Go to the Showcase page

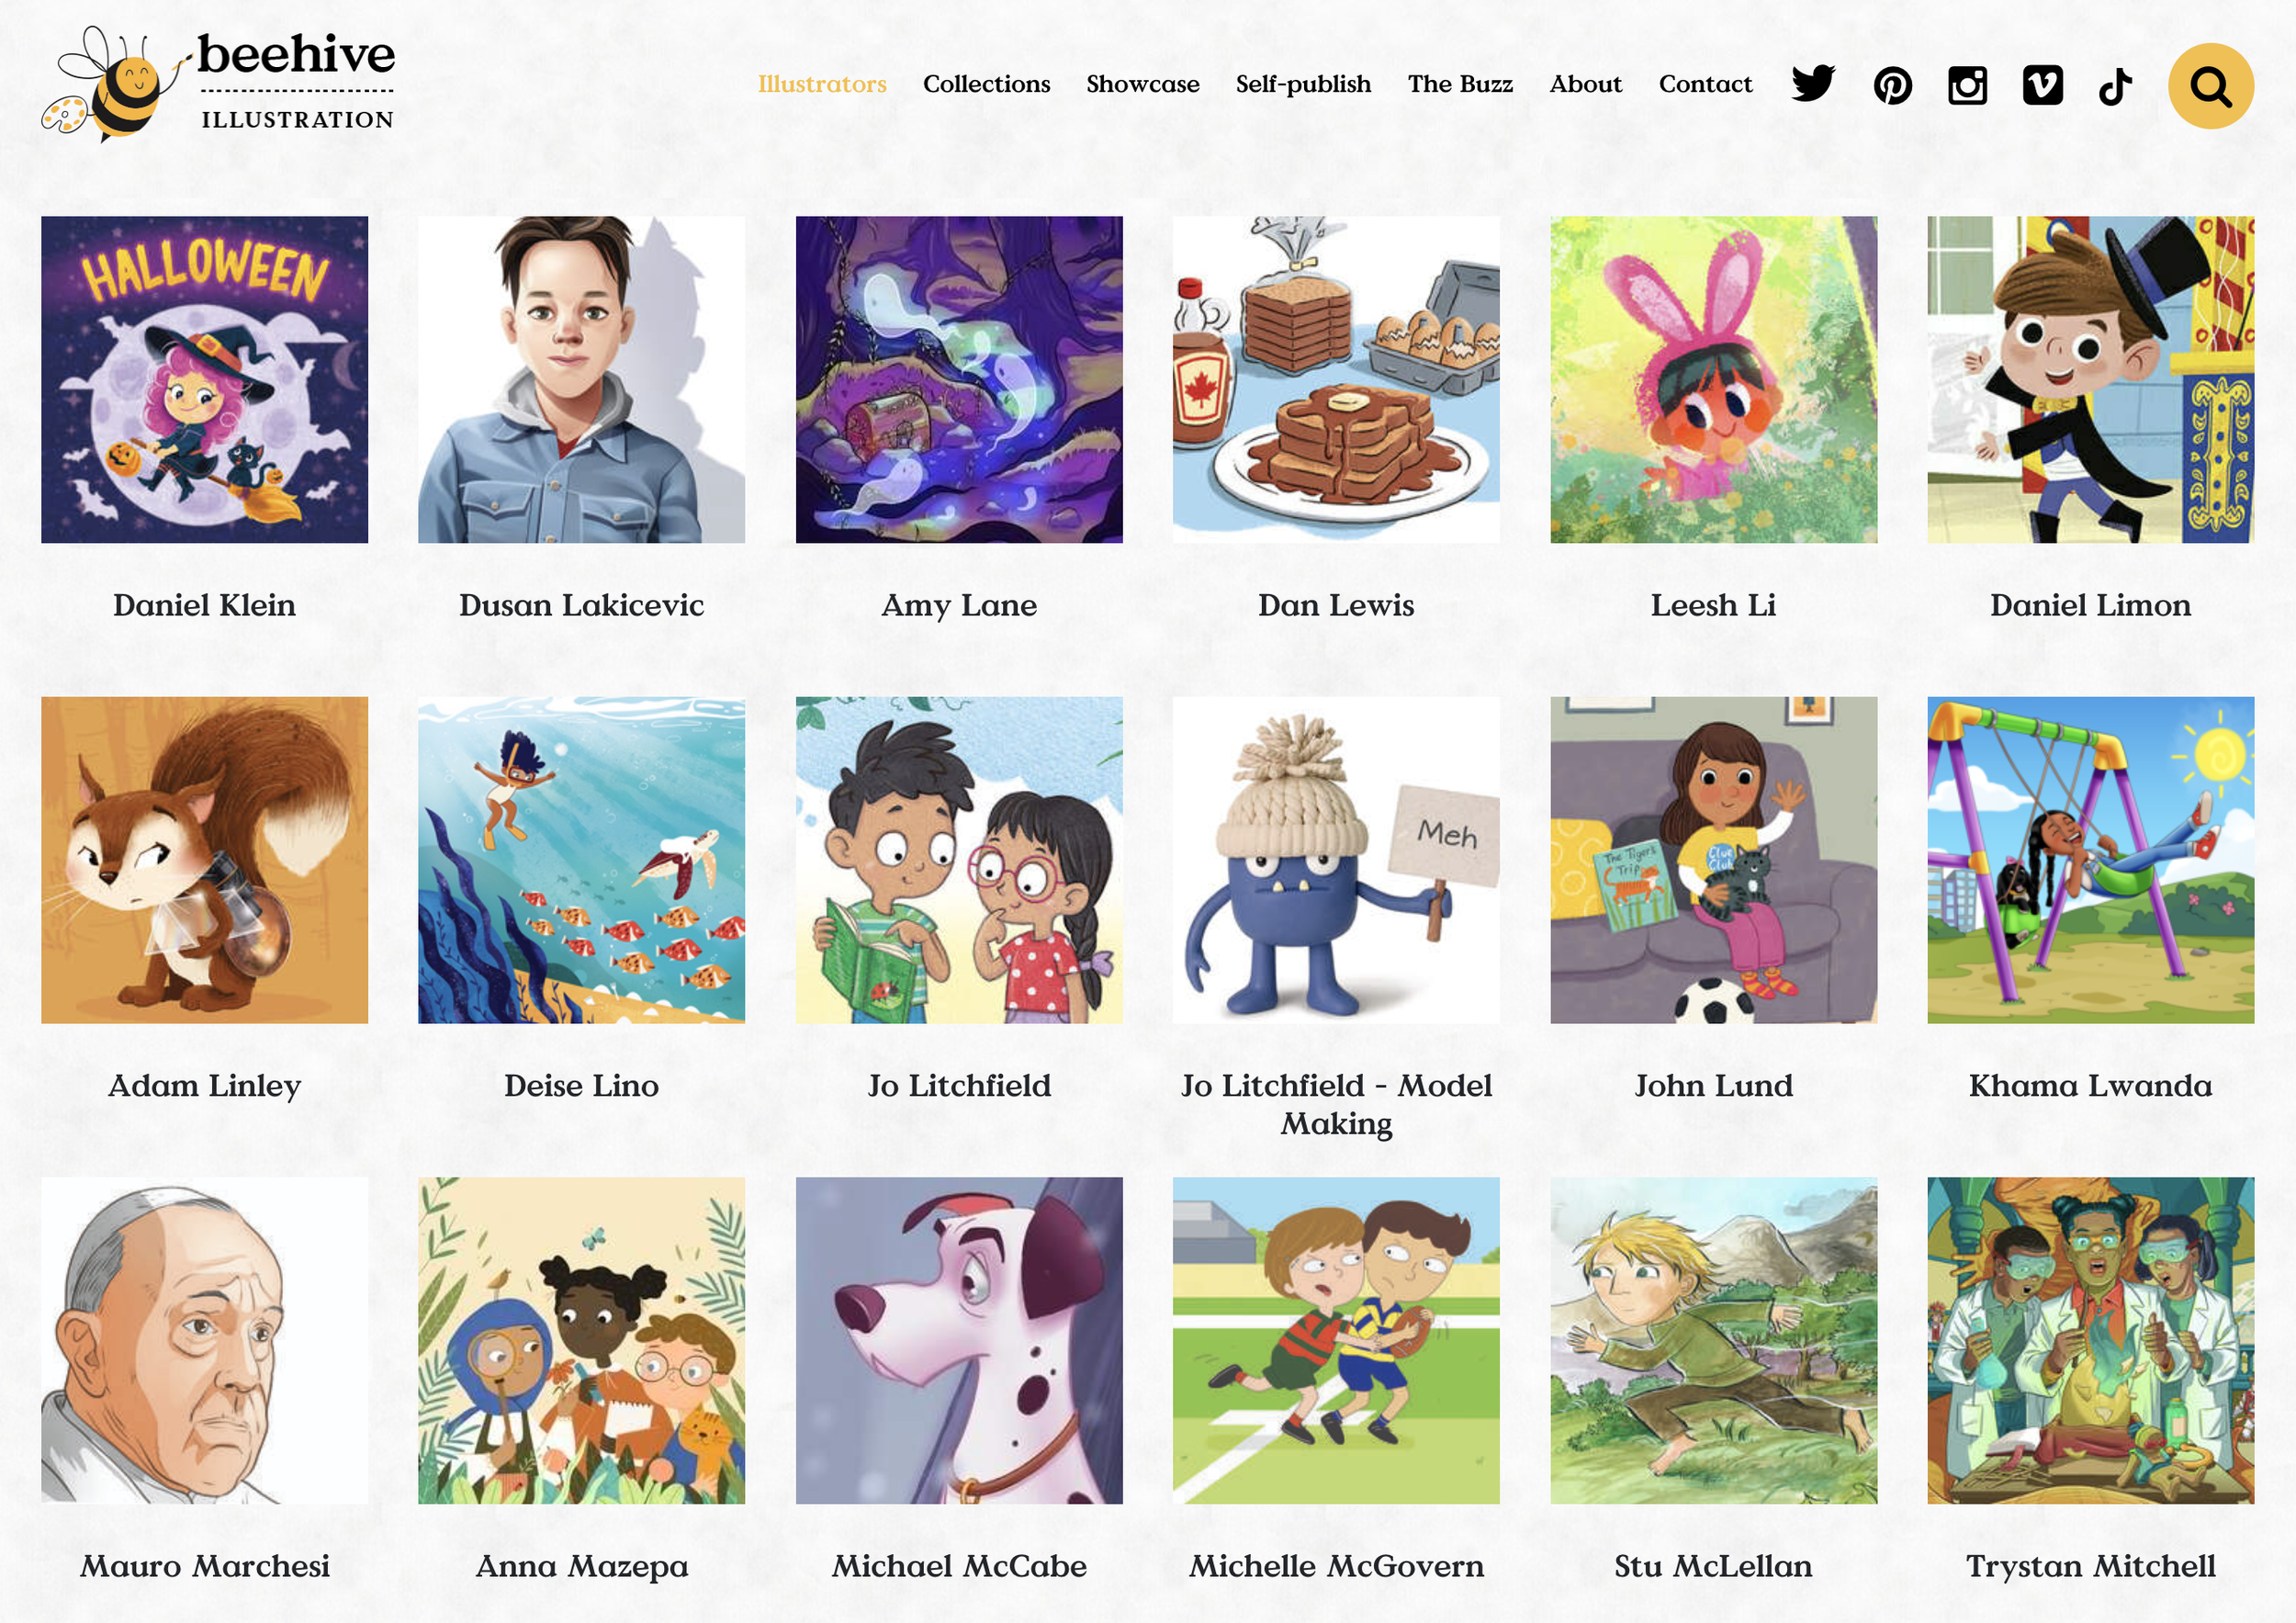pos(1143,84)
